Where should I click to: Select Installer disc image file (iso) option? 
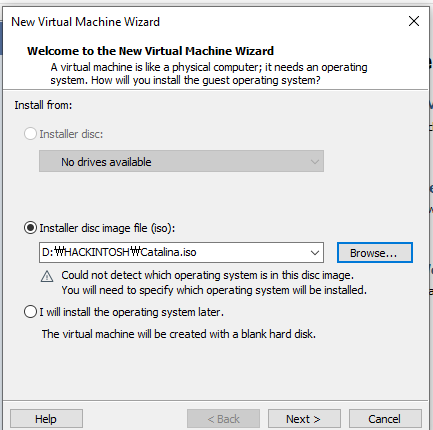30,228
